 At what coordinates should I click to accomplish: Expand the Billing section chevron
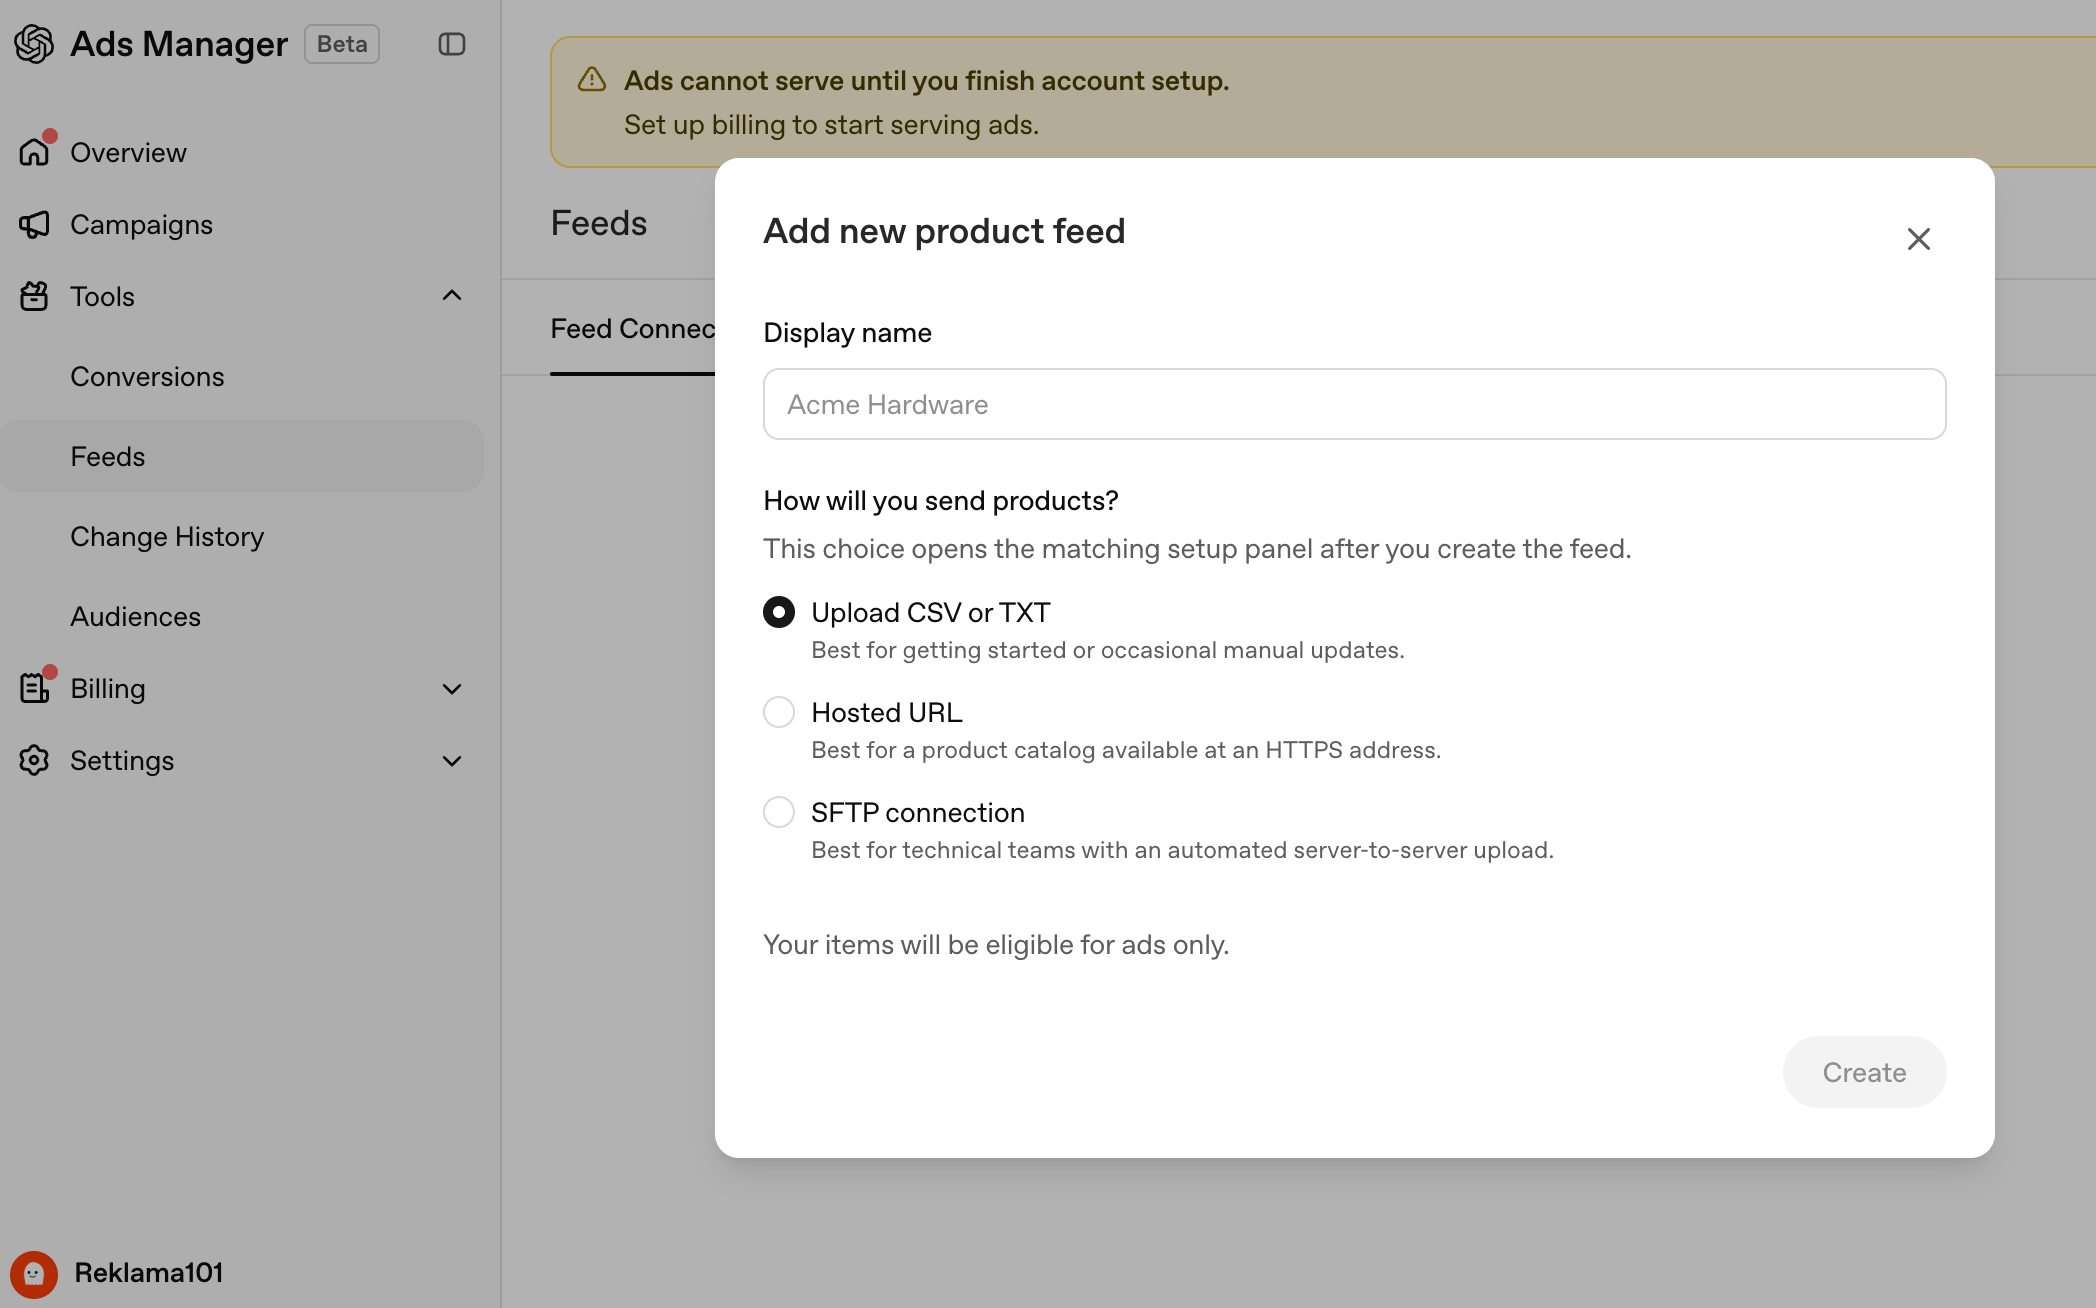tap(452, 688)
